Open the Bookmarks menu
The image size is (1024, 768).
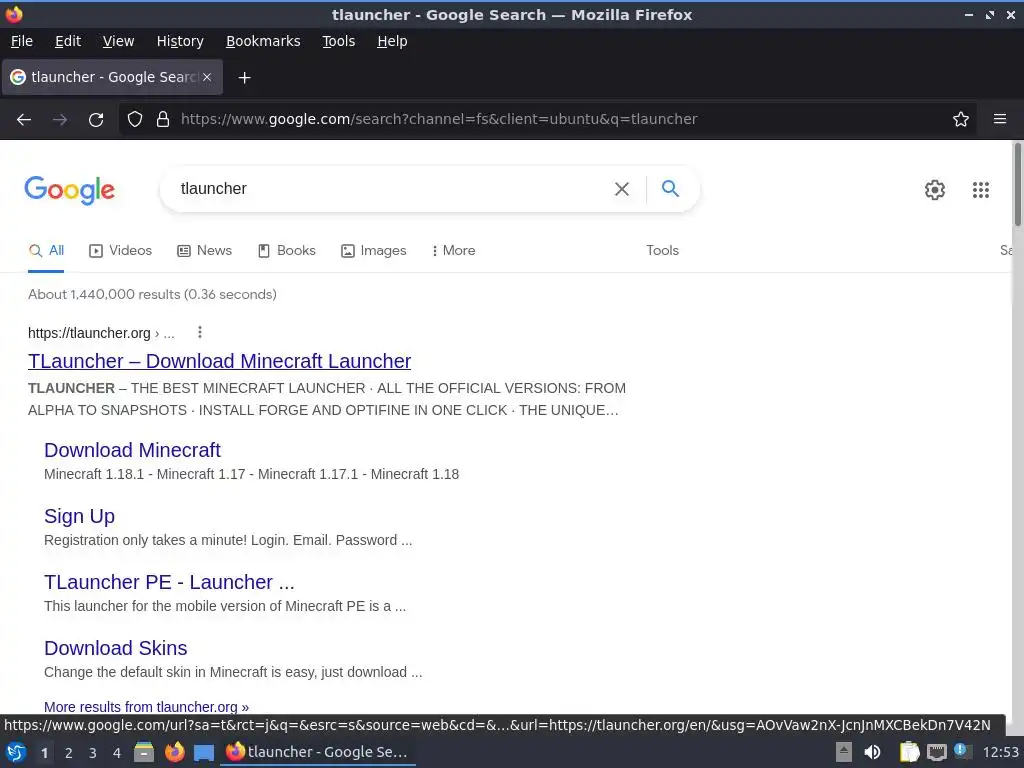[x=263, y=41]
